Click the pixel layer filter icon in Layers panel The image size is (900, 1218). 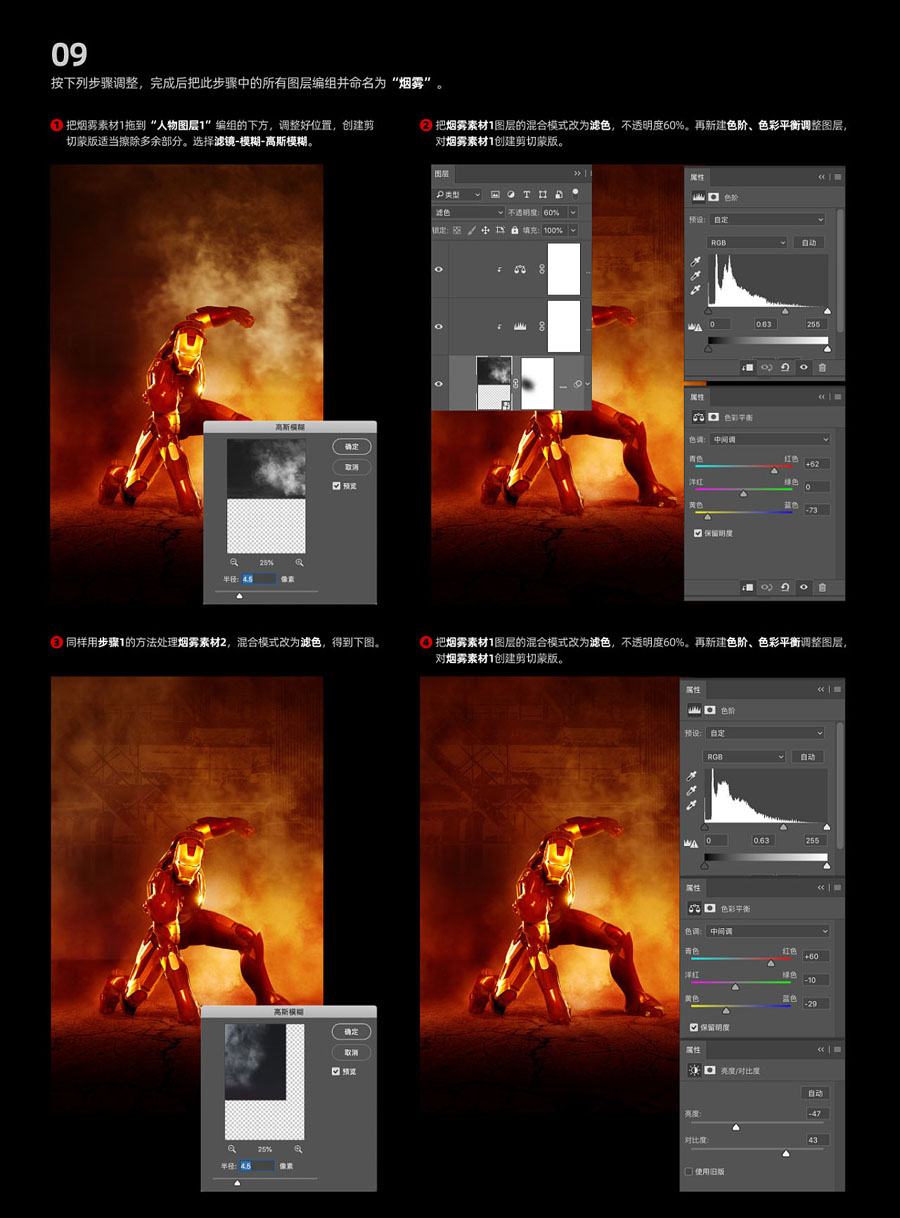495,194
